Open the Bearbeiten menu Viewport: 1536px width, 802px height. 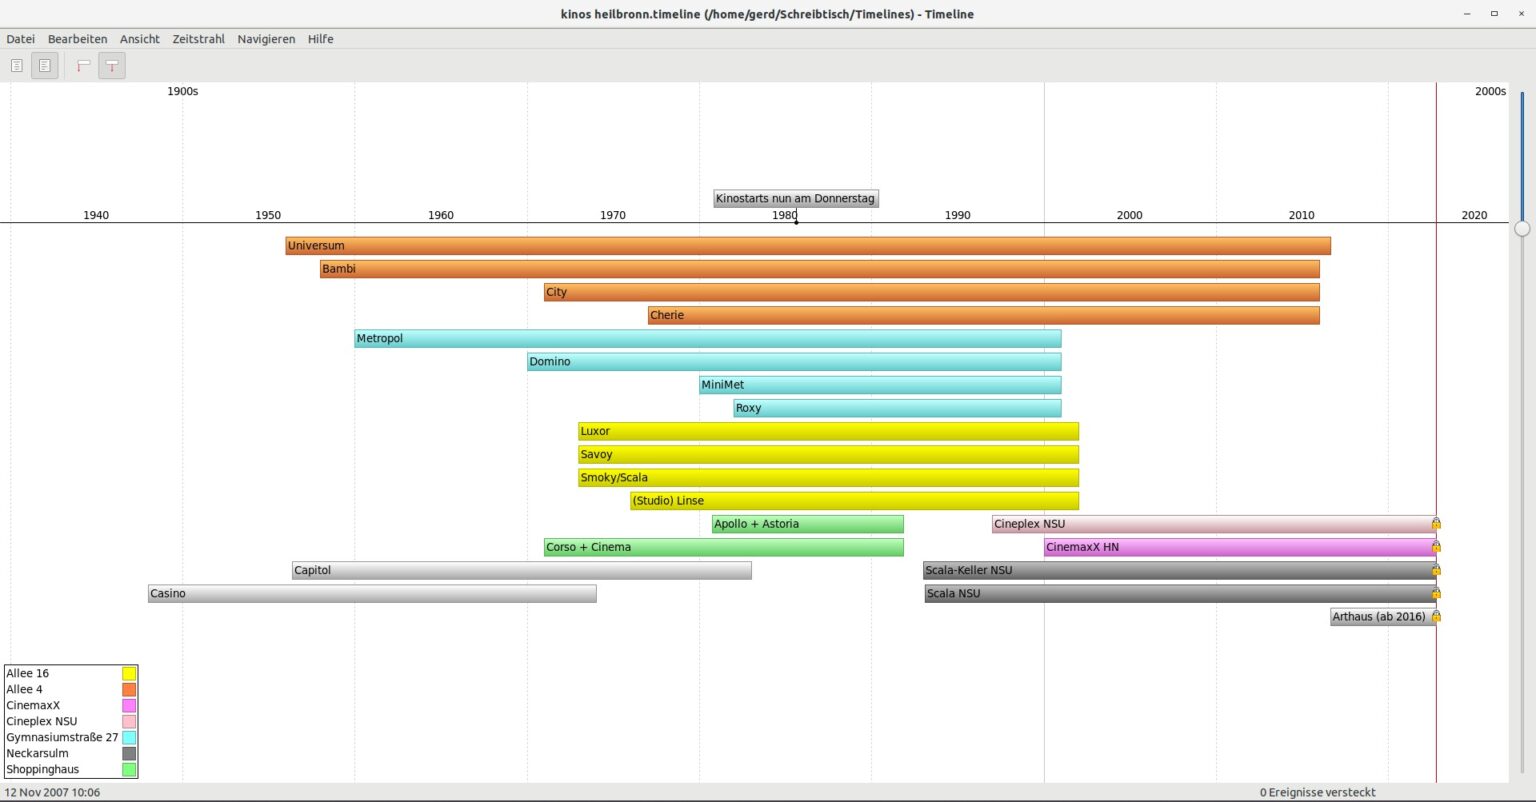tap(77, 39)
